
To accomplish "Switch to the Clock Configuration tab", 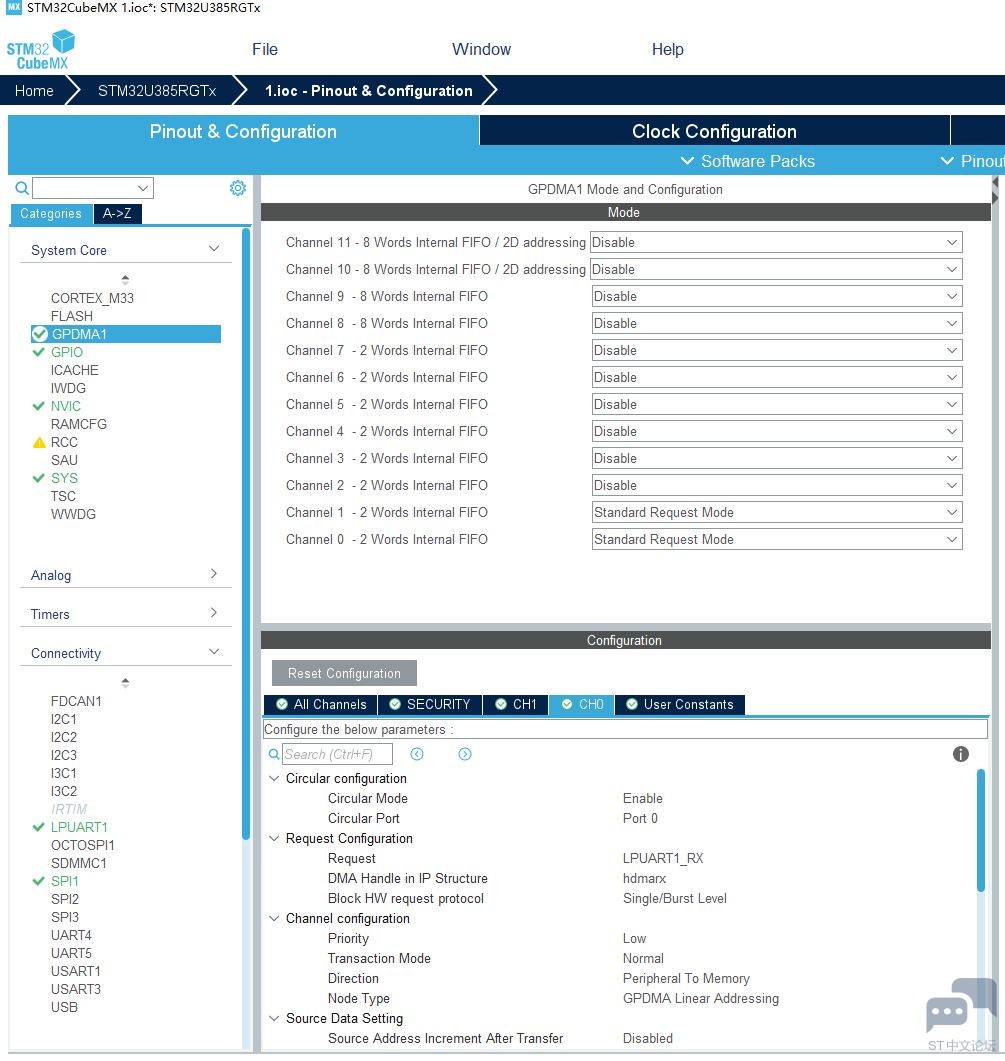I will 714,131.
